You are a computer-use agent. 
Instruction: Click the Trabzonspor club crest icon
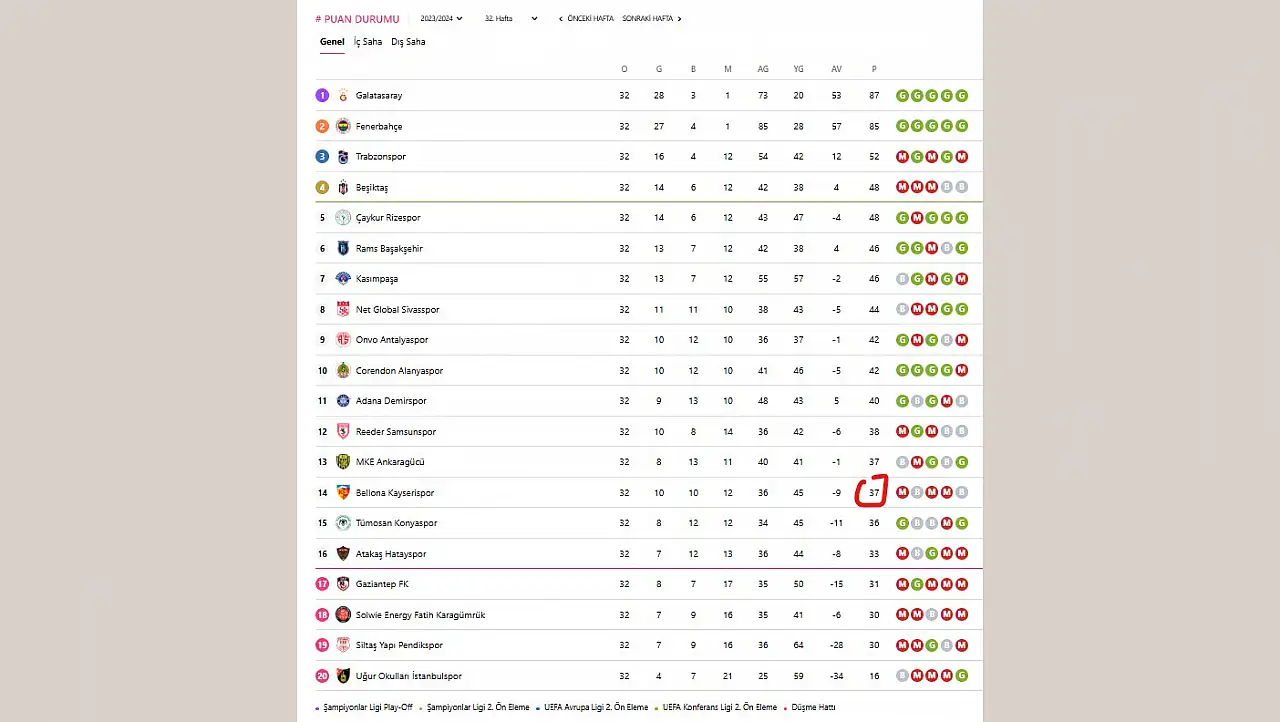(x=343, y=157)
